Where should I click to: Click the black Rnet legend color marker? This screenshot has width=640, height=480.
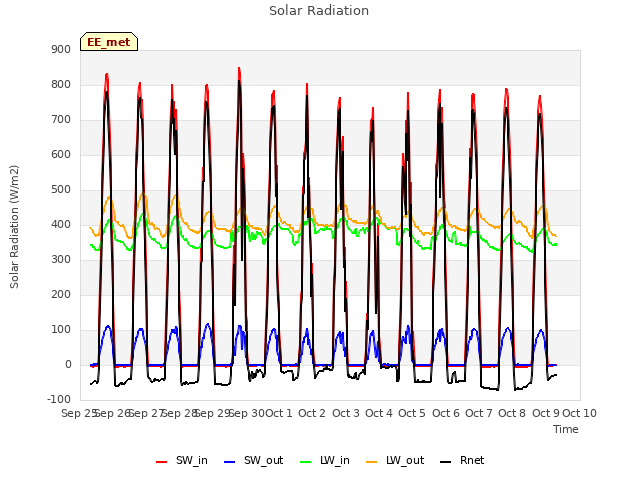coord(446,462)
